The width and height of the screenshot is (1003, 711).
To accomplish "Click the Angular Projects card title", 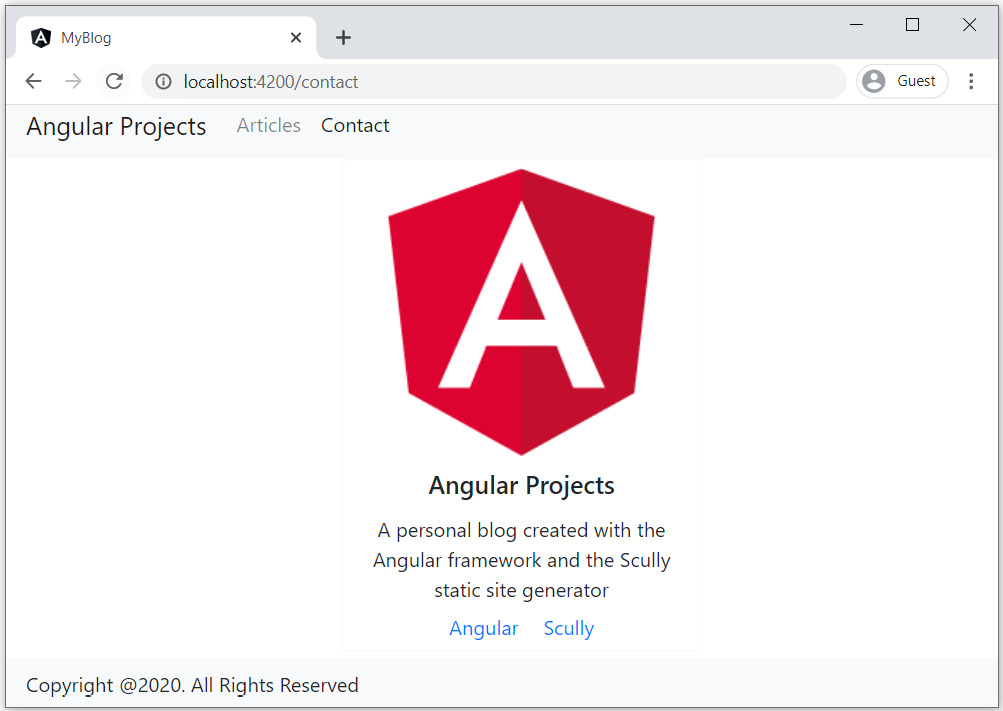I will pos(521,485).
